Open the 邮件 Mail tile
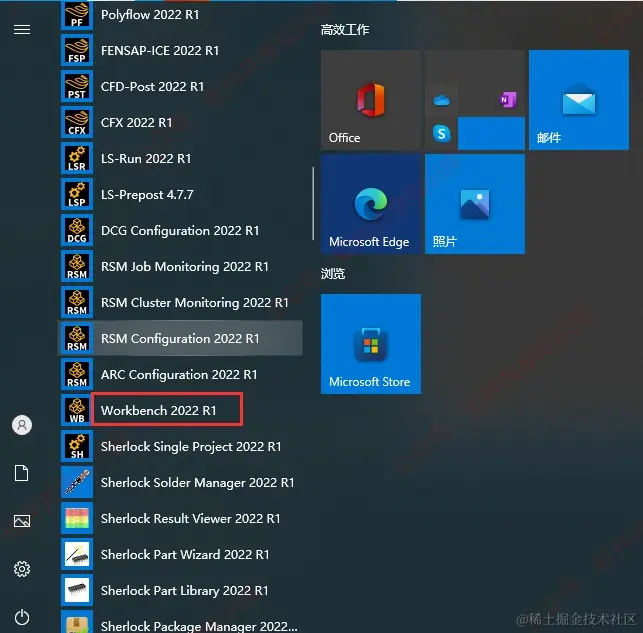The height and width of the screenshot is (633, 643). point(579,100)
